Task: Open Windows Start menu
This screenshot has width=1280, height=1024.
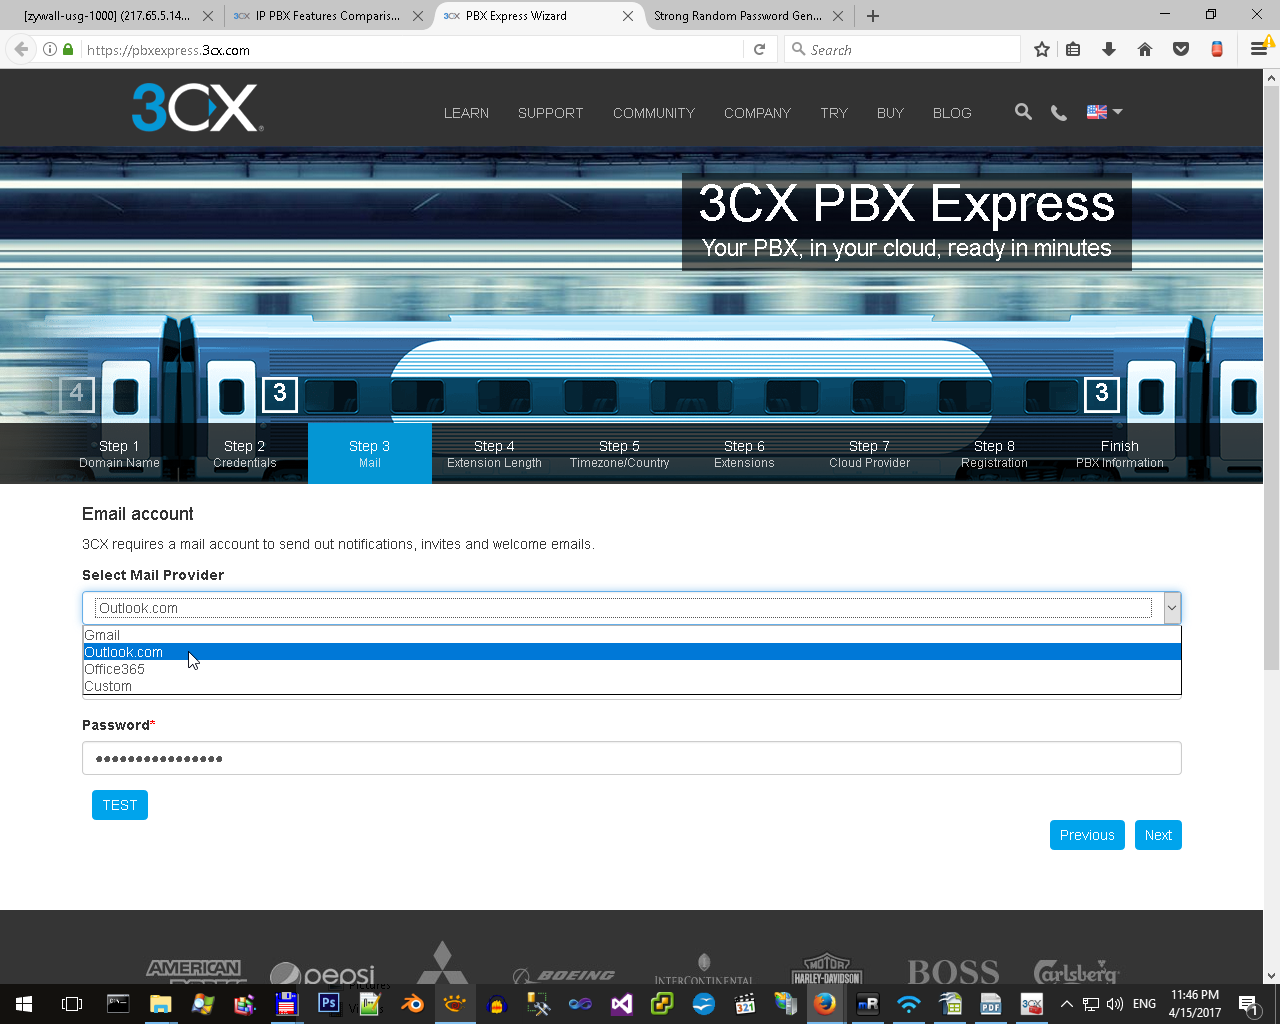Action: click(x=24, y=1004)
